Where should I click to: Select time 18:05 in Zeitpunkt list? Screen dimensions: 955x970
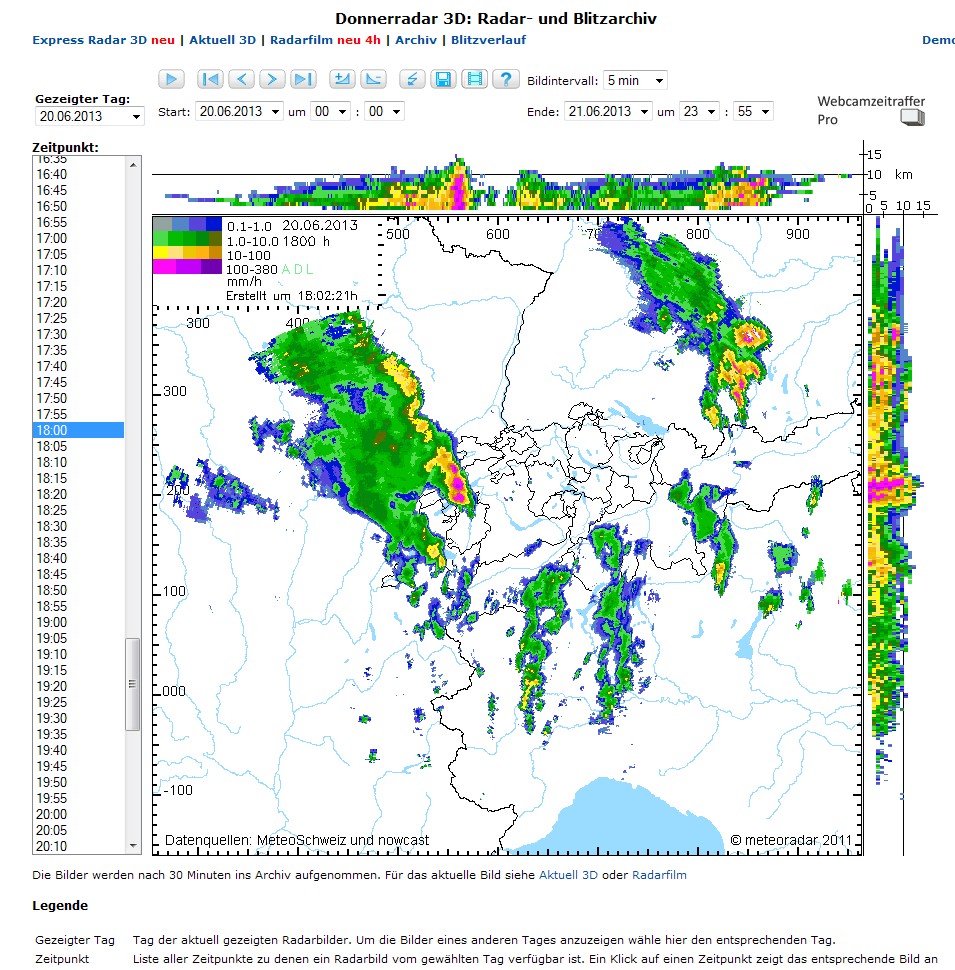[x=79, y=447]
